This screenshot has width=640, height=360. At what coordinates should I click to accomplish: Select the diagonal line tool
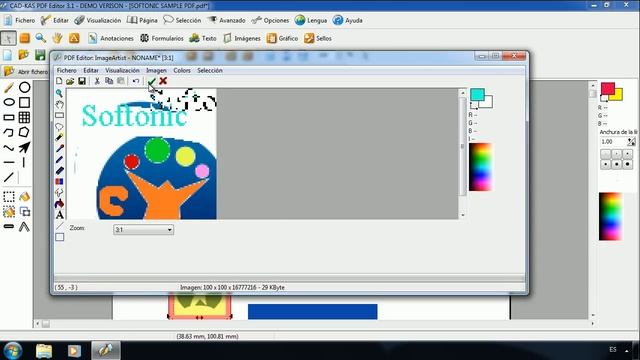point(9,177)
